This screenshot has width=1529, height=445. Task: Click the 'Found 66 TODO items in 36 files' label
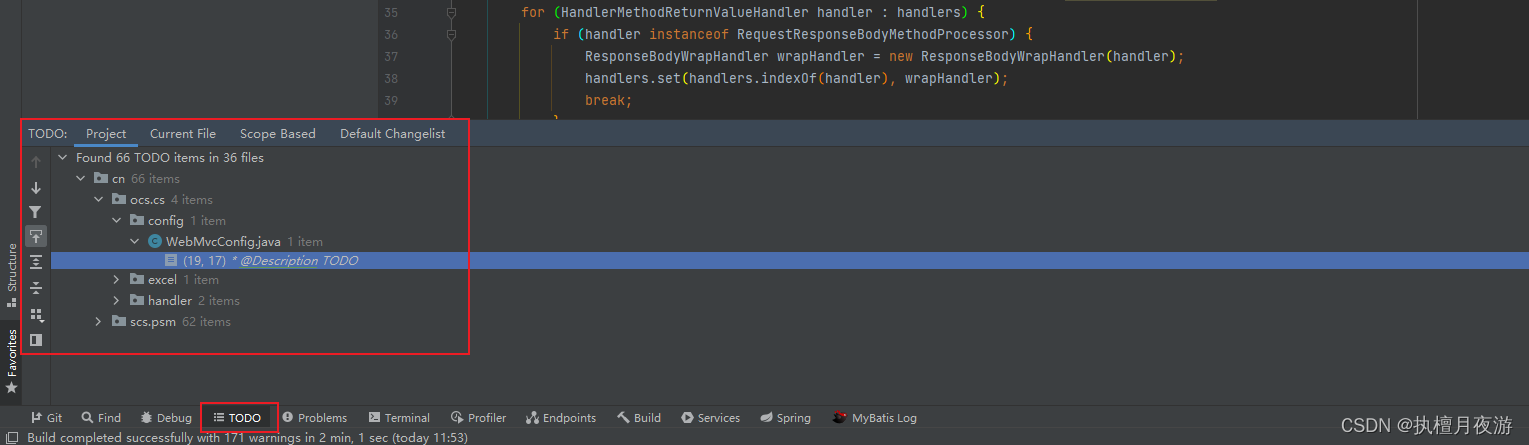(x=170, y=158)
